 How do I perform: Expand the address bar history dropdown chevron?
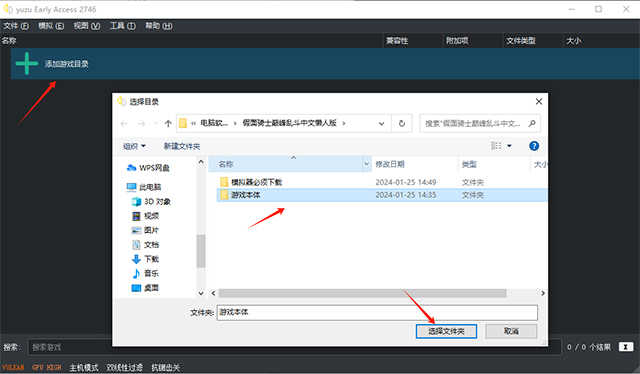[381, 123]
